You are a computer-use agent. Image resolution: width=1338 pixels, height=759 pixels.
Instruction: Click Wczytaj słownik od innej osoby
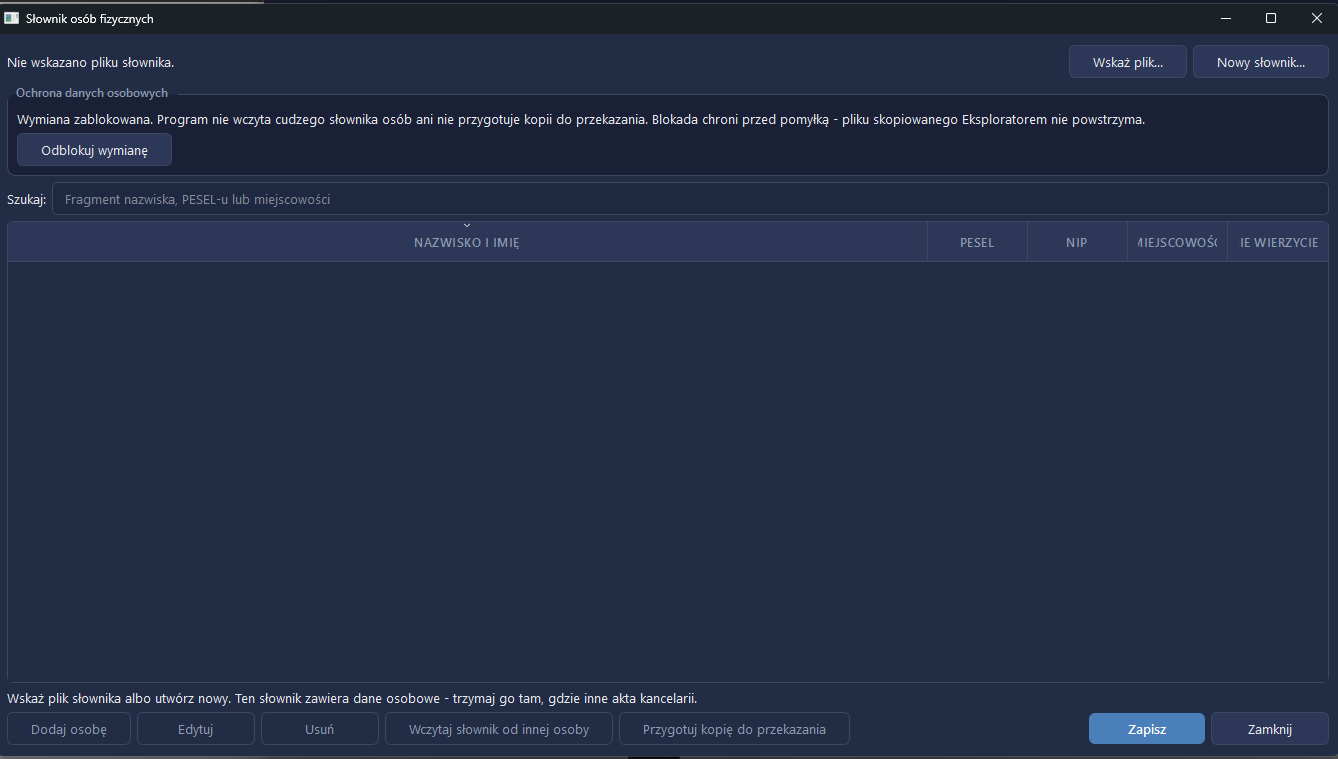pos(499,729)
